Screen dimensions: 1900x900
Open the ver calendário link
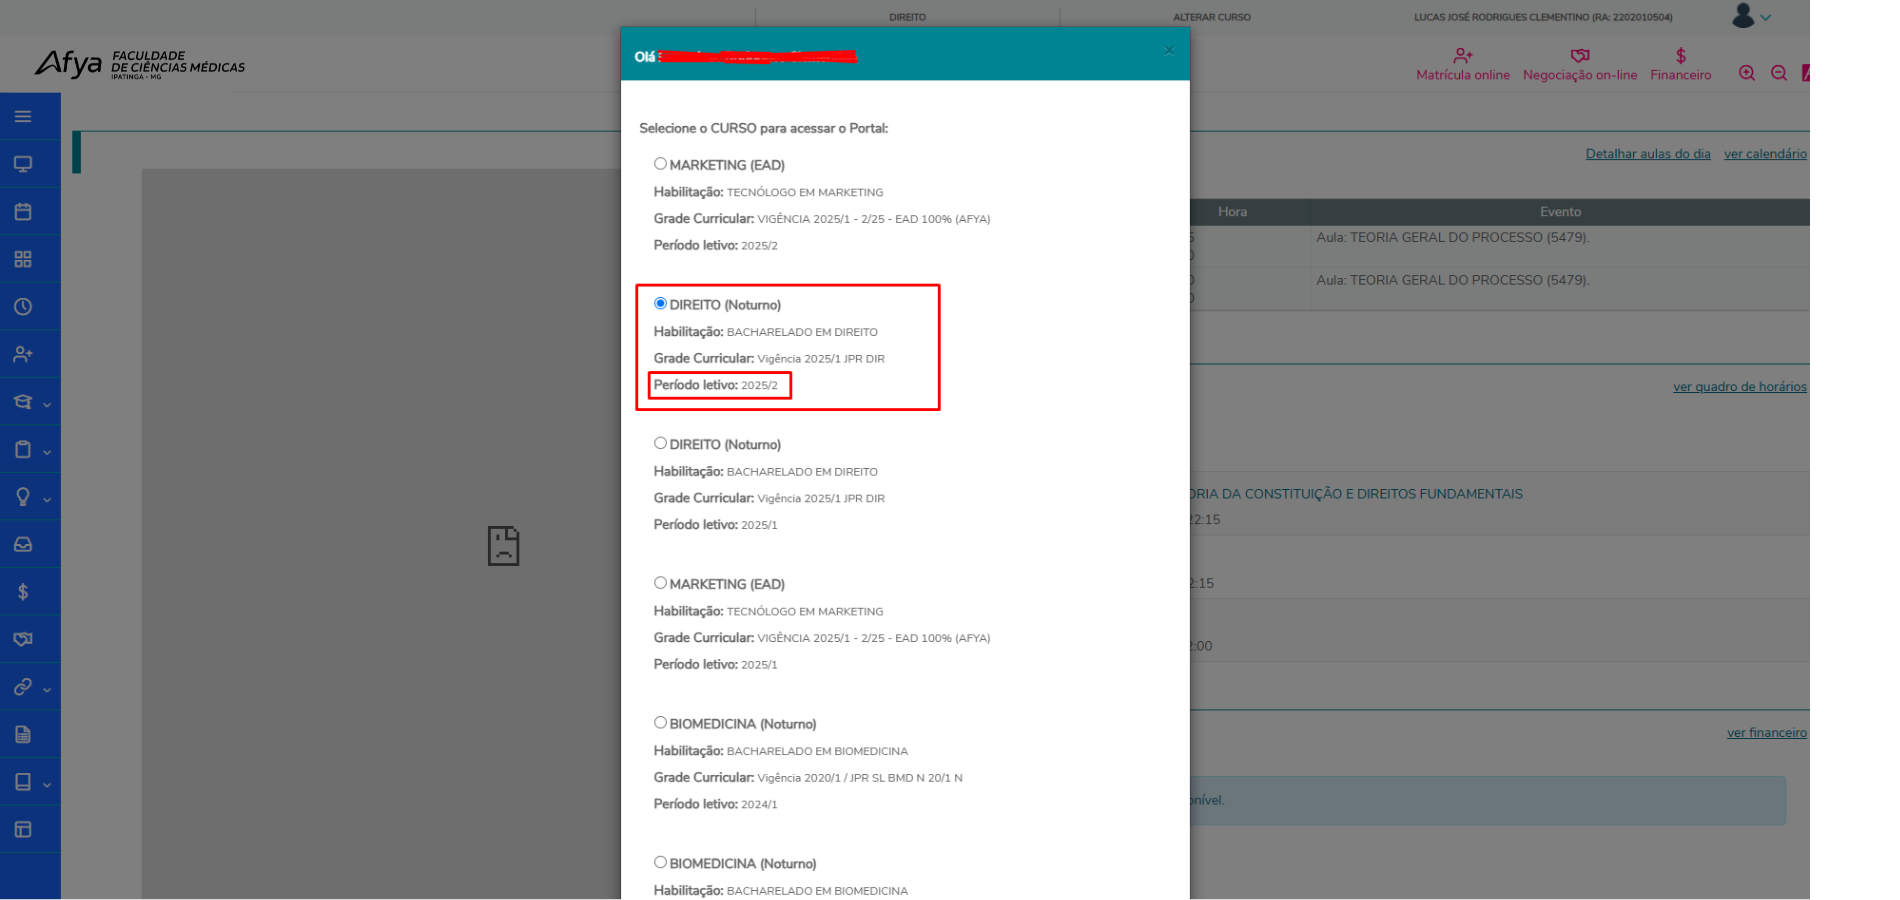(1765, 154)
